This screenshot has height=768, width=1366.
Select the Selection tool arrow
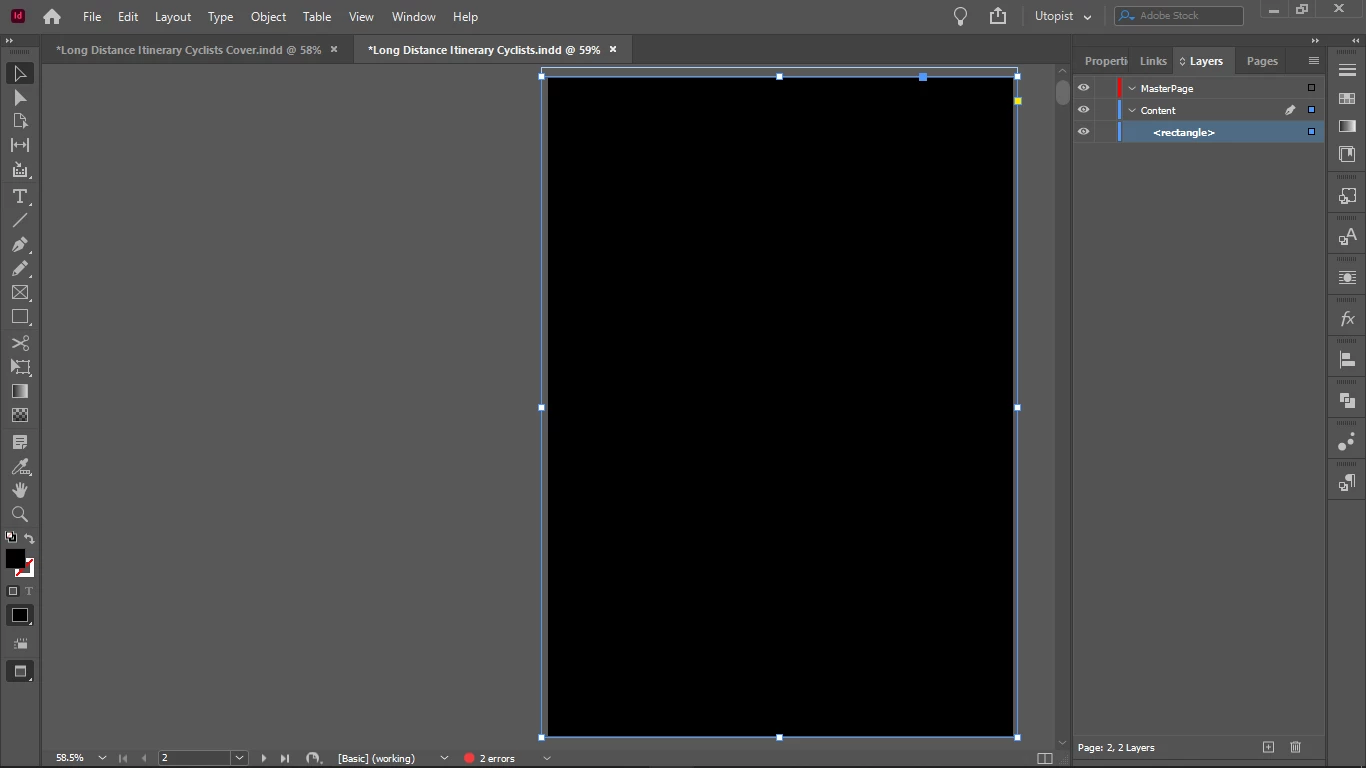20,74
